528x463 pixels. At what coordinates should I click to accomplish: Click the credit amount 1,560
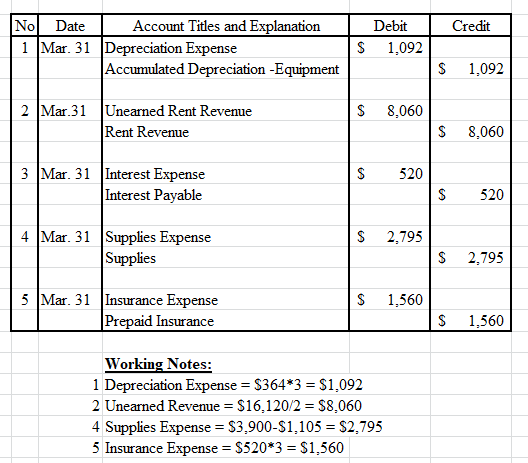pos(471,321)
